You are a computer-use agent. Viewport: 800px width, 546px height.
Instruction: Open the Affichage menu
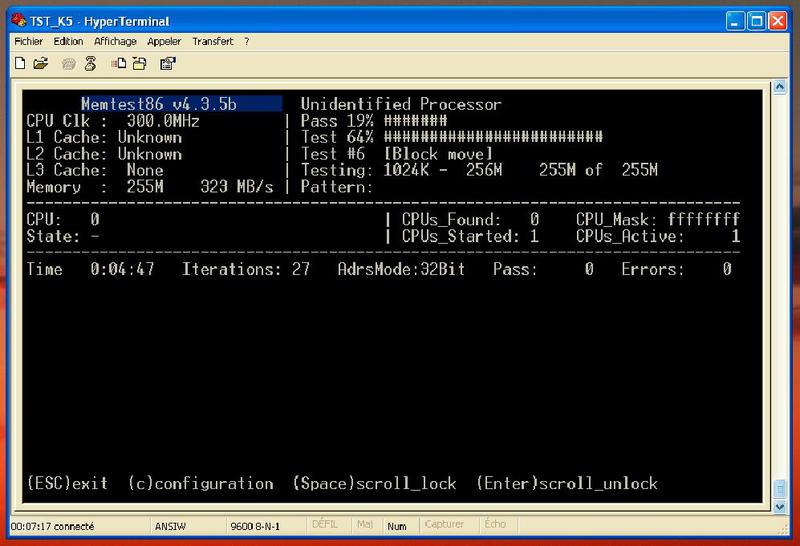(115, 41)
